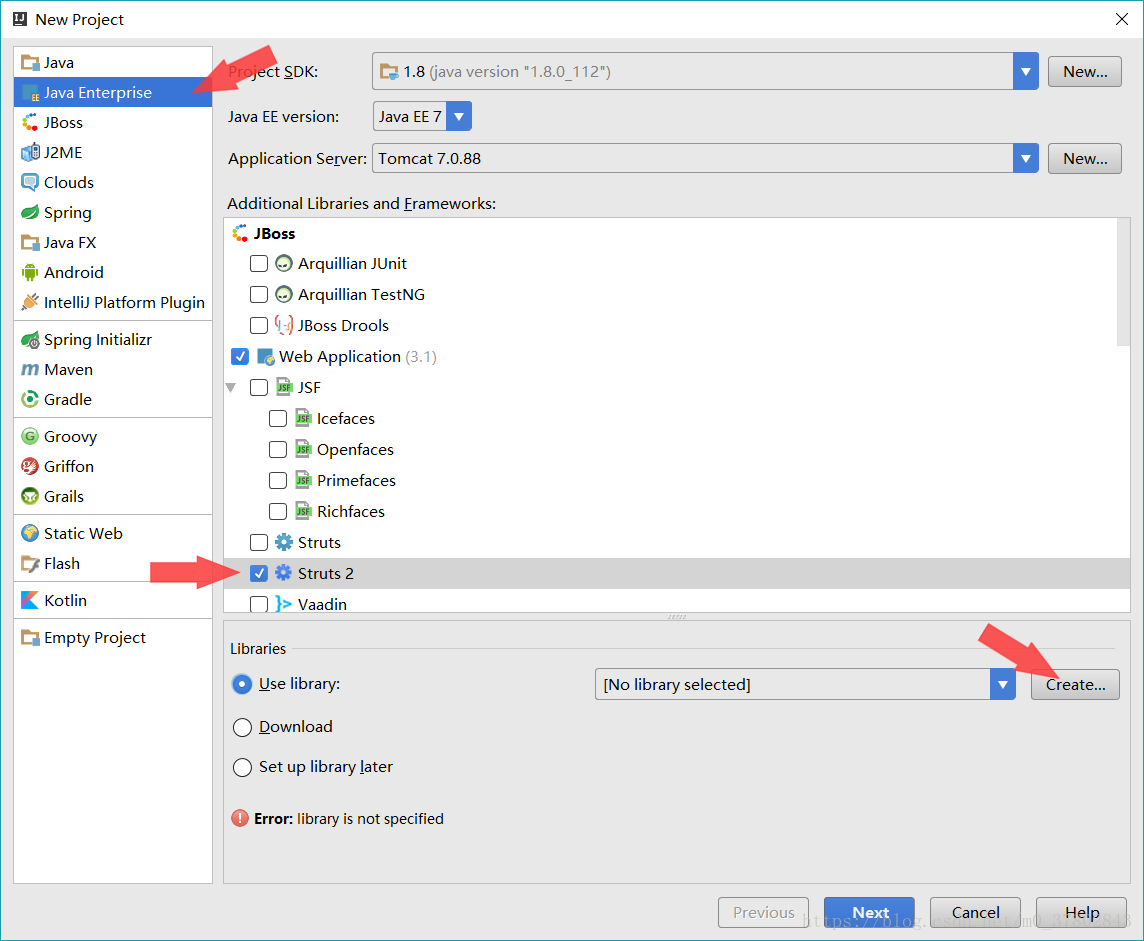Viewport: 1144px width, 941px height.
Task: Click the Spring Initializr icon
Action: click(30, 340)
